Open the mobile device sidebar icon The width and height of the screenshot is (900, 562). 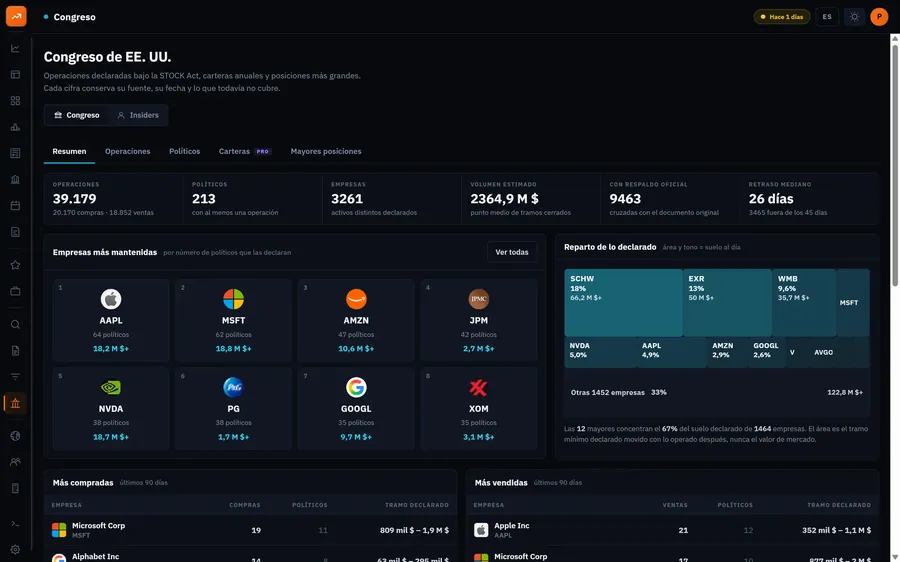(x=15, y=488)
